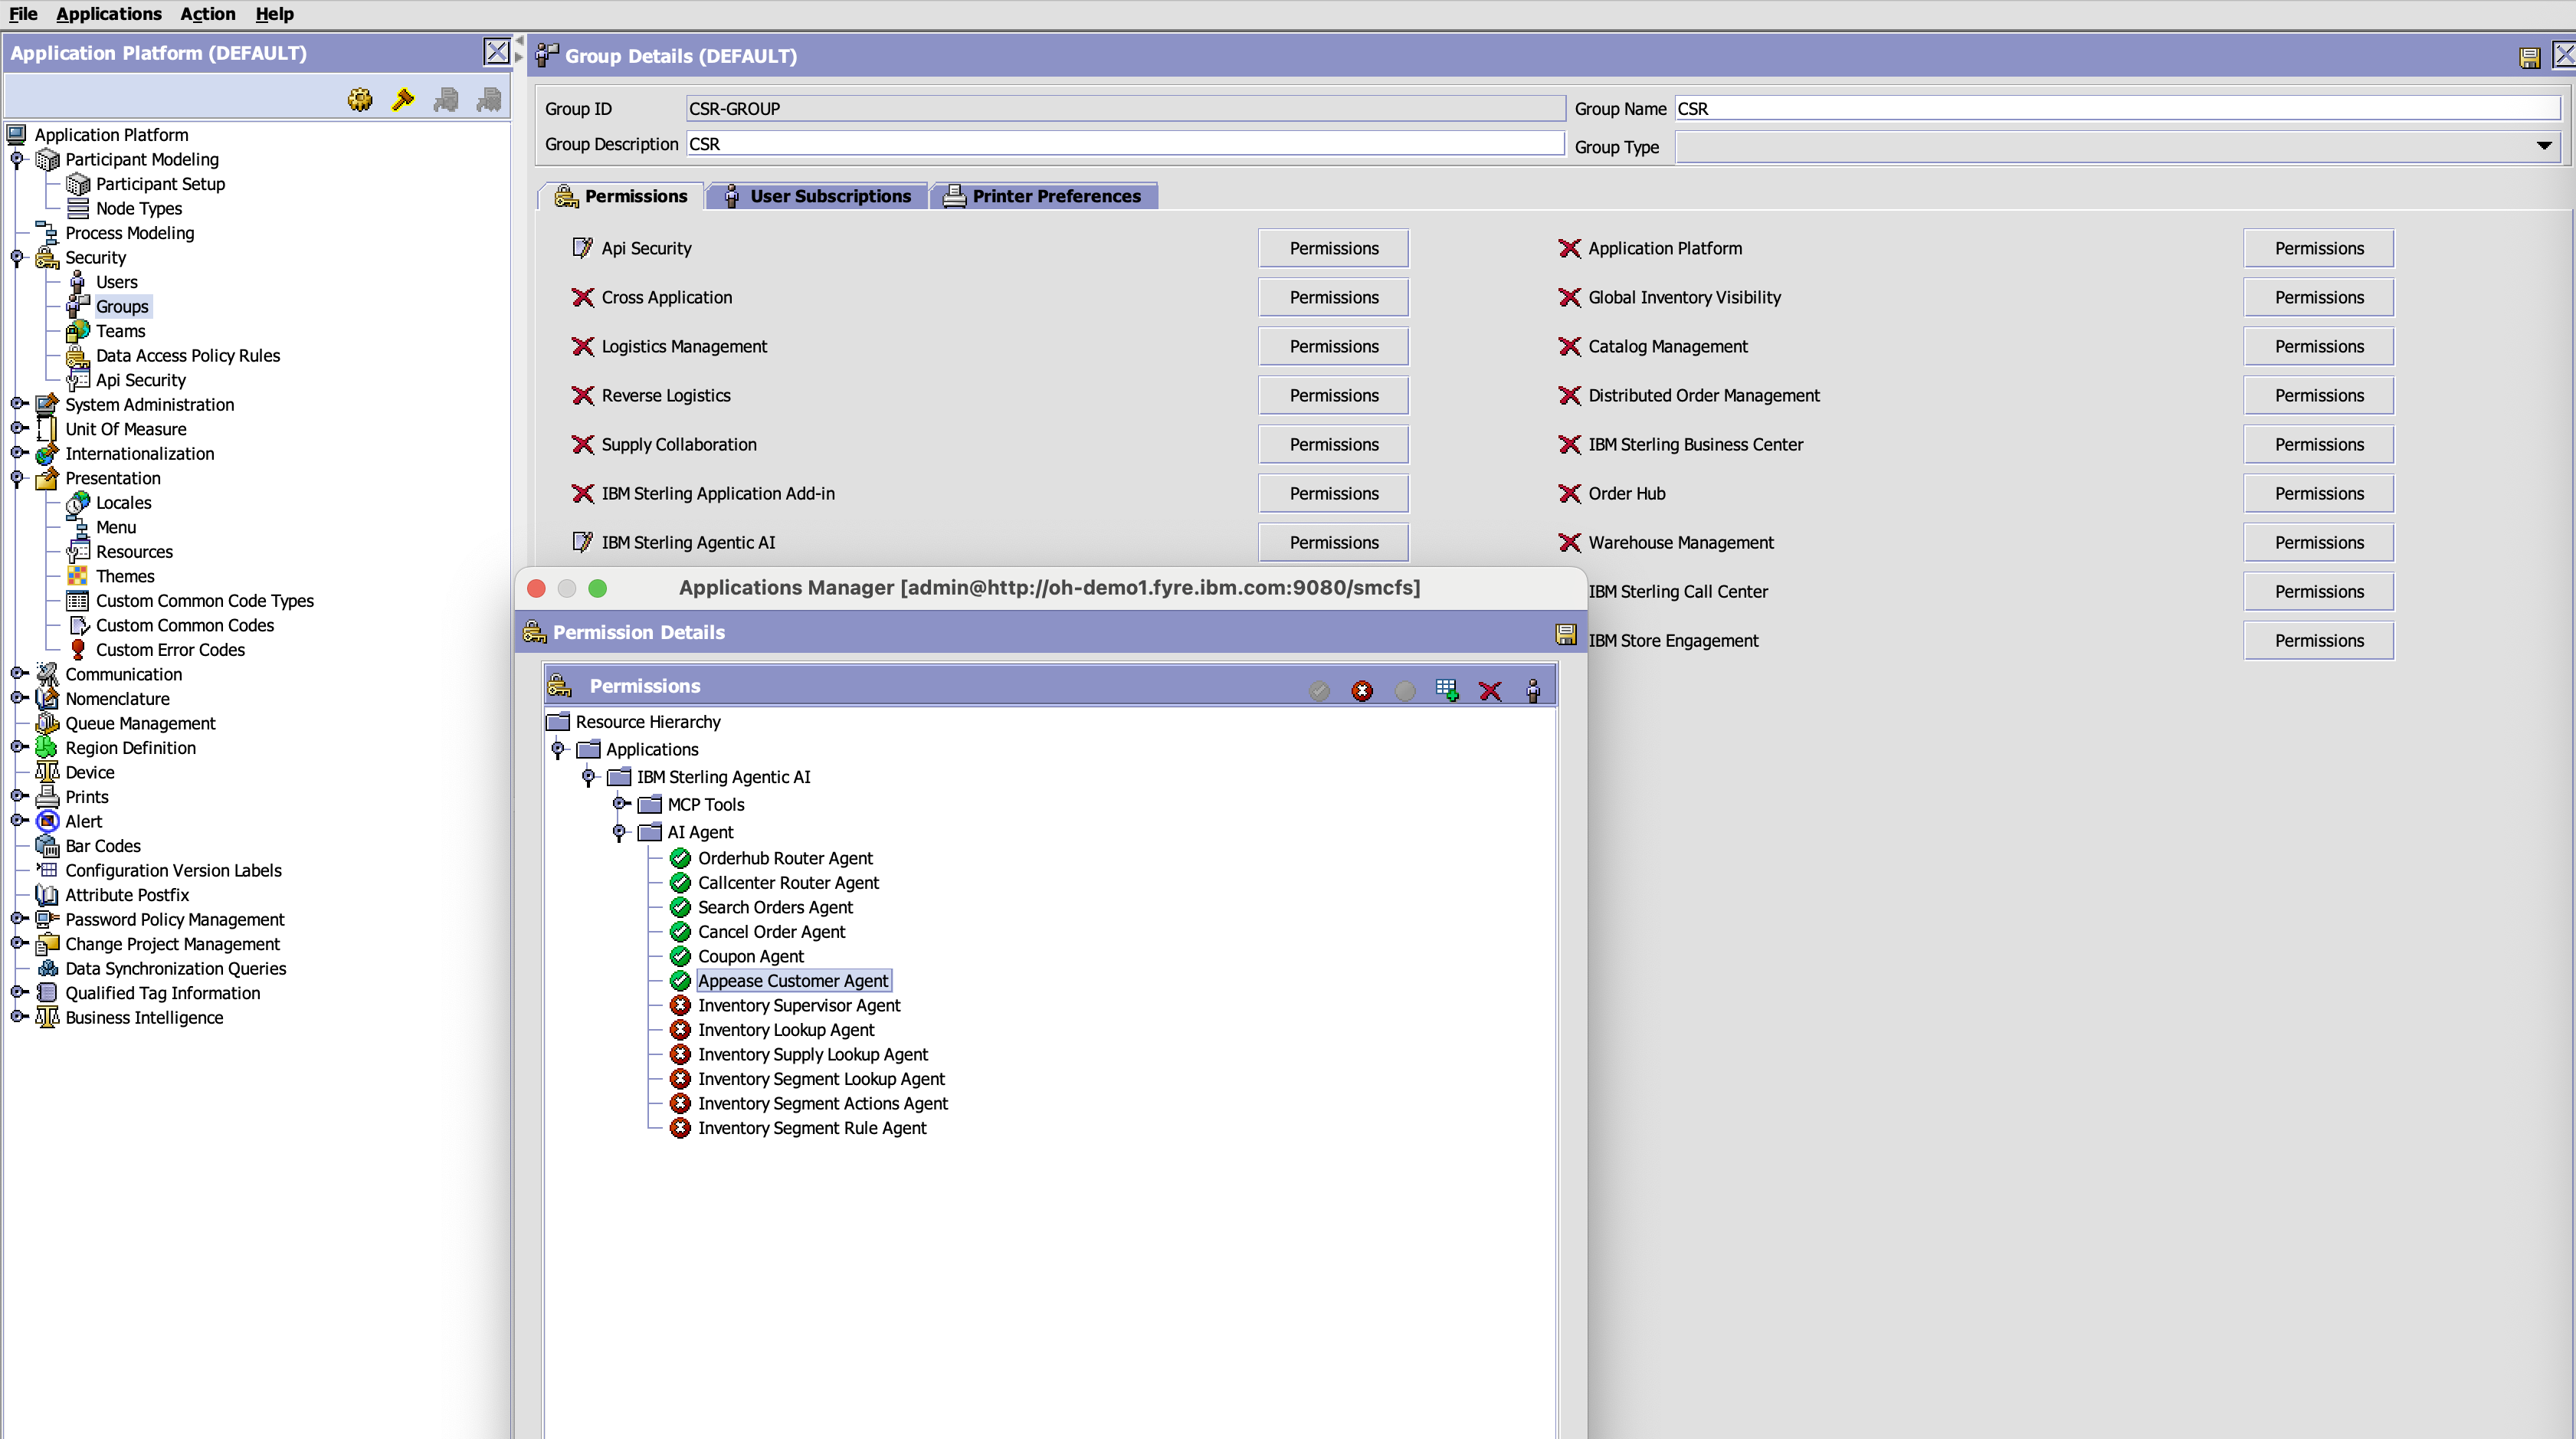Screen dimensions: 2576x1439
Task: Click the Device icon in the tree
Action: 47,772
